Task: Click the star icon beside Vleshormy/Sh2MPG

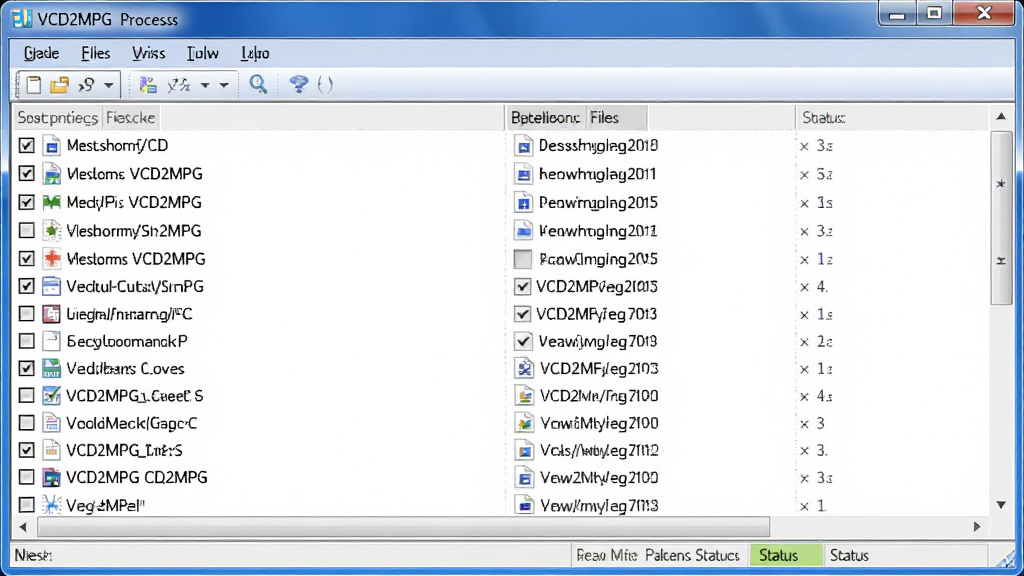Action: point(52,231)
